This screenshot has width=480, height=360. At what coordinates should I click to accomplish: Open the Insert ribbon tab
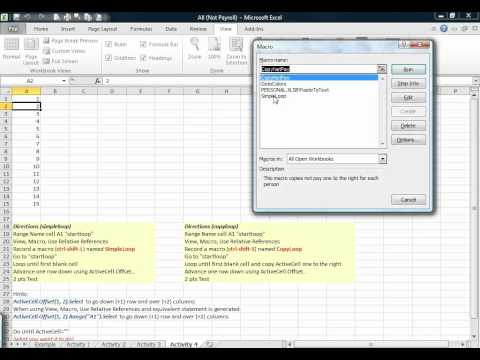click(68, 29)
